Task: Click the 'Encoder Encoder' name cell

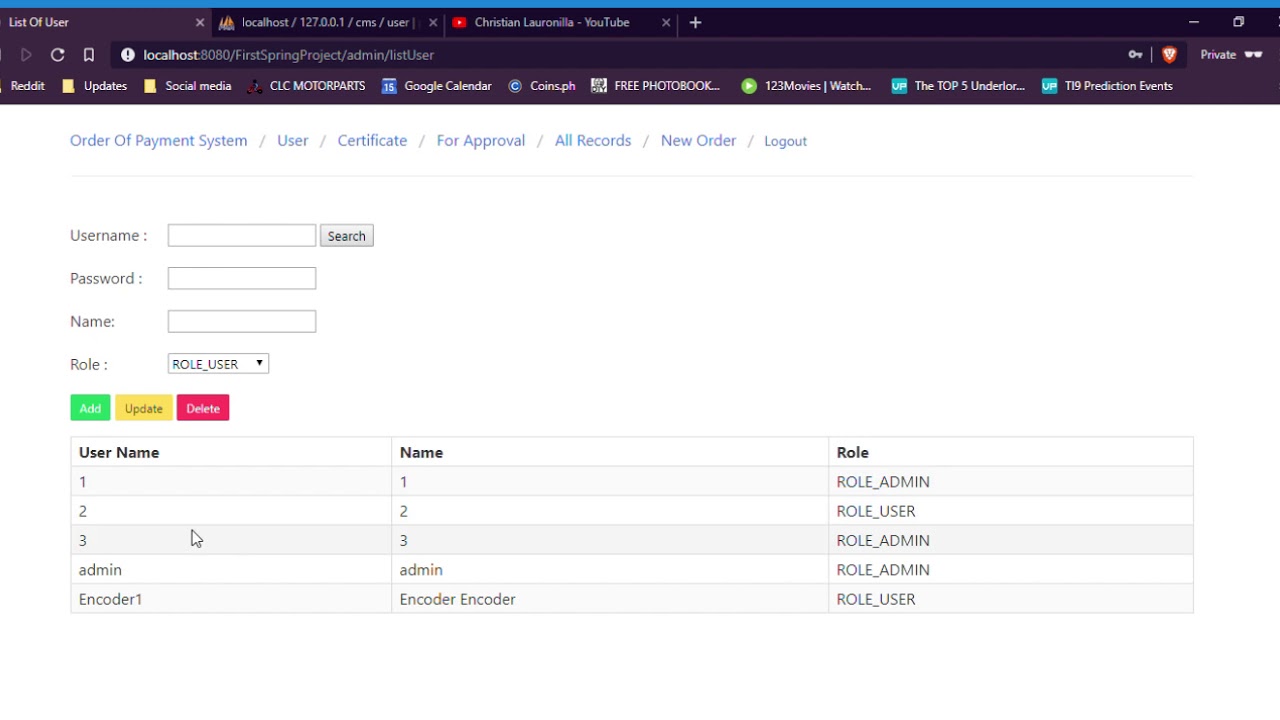Action: [x=610, y=599]
